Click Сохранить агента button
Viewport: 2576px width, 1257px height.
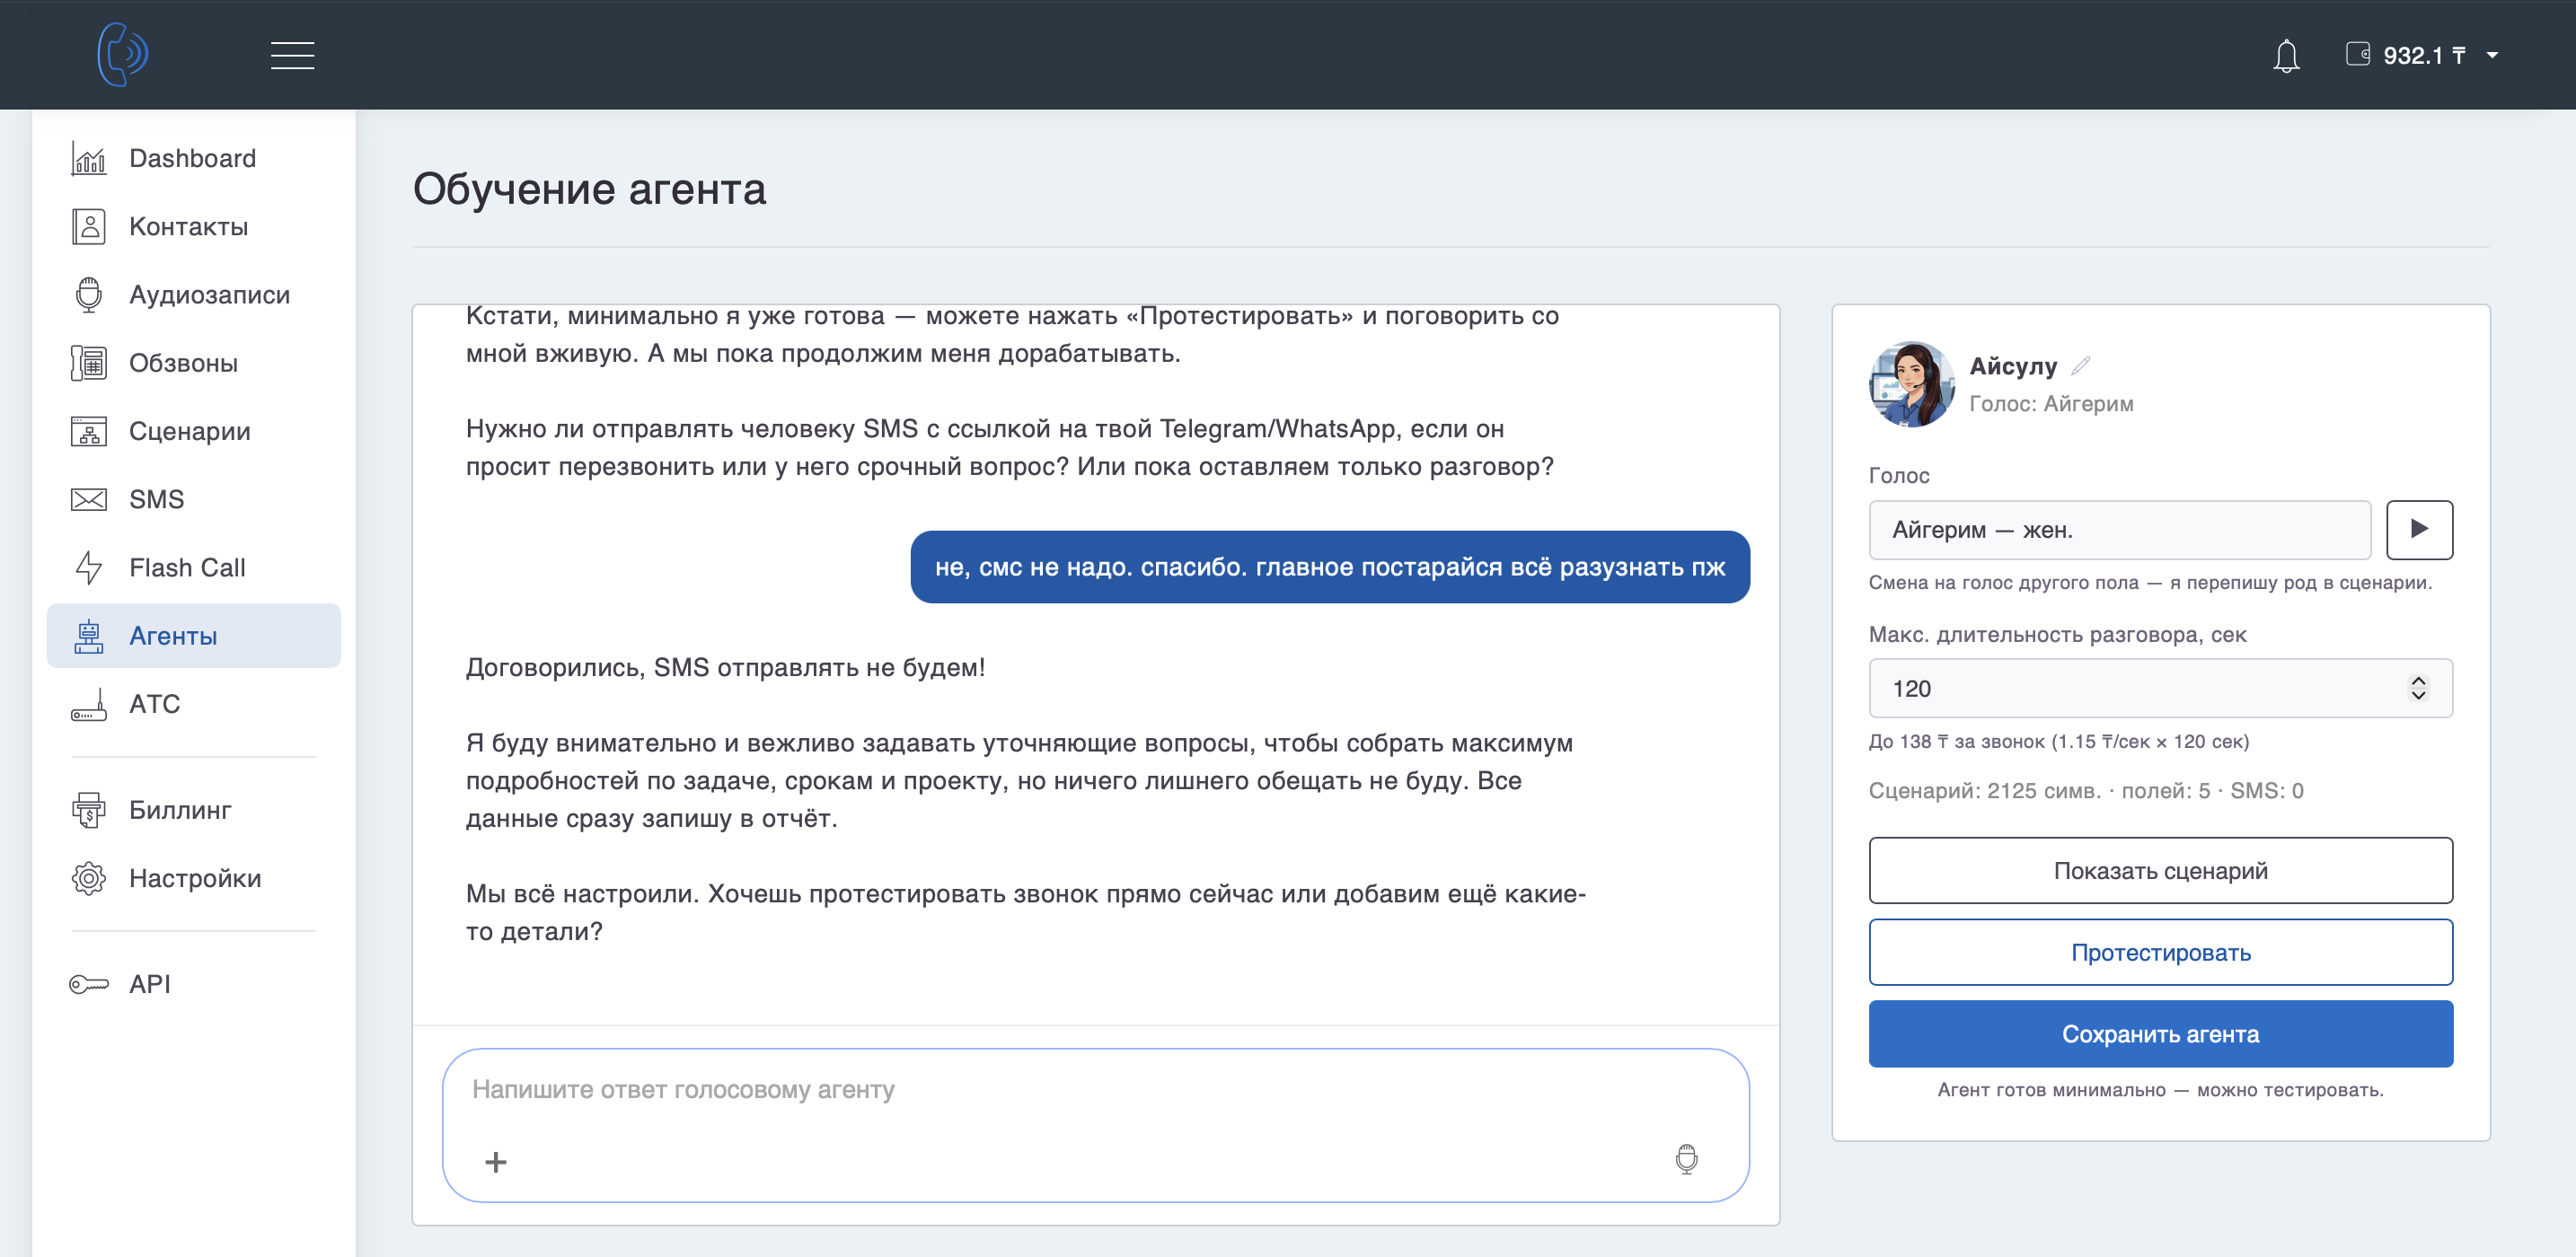click(2160, 1034)
